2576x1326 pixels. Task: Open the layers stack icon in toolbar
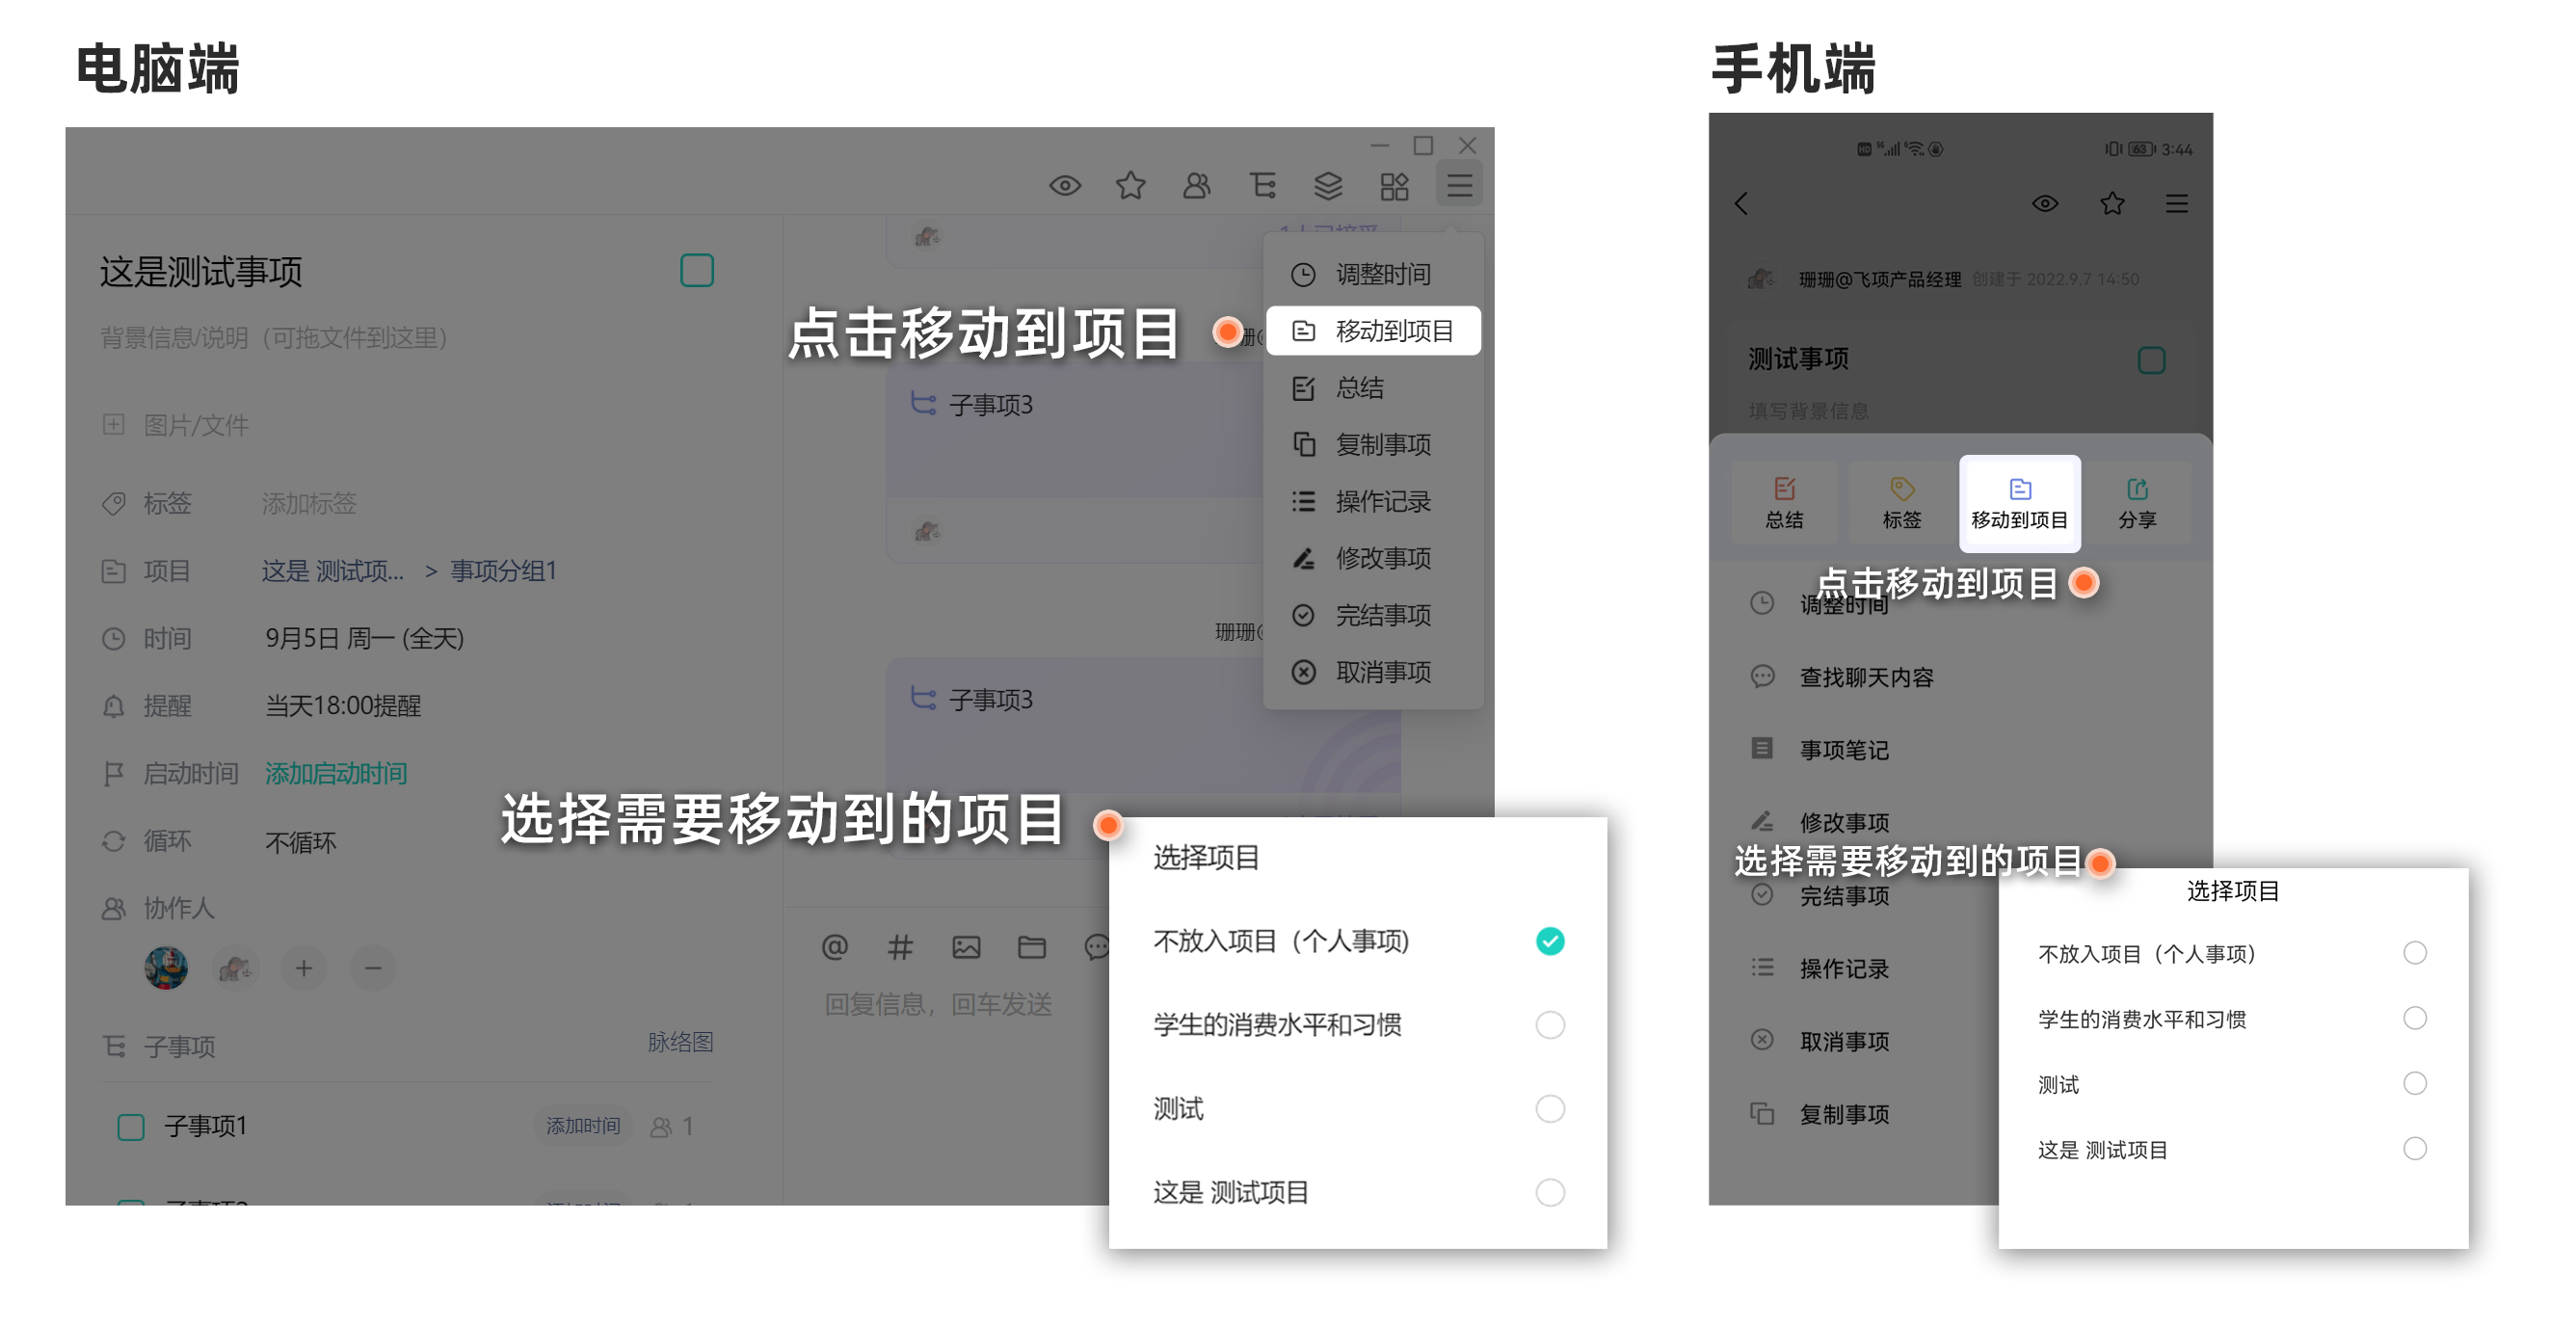(x=1327, y=186)
